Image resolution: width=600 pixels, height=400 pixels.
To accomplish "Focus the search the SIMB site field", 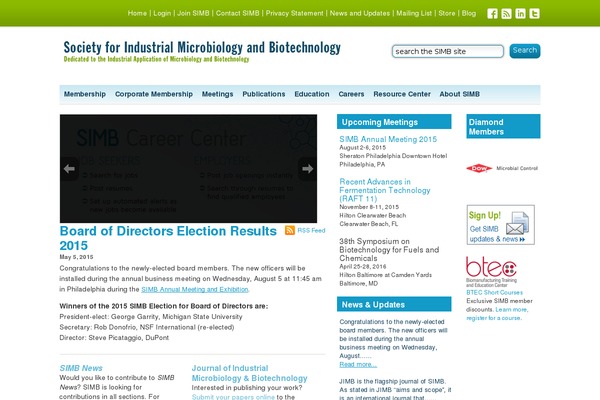I will coord(448,51).
